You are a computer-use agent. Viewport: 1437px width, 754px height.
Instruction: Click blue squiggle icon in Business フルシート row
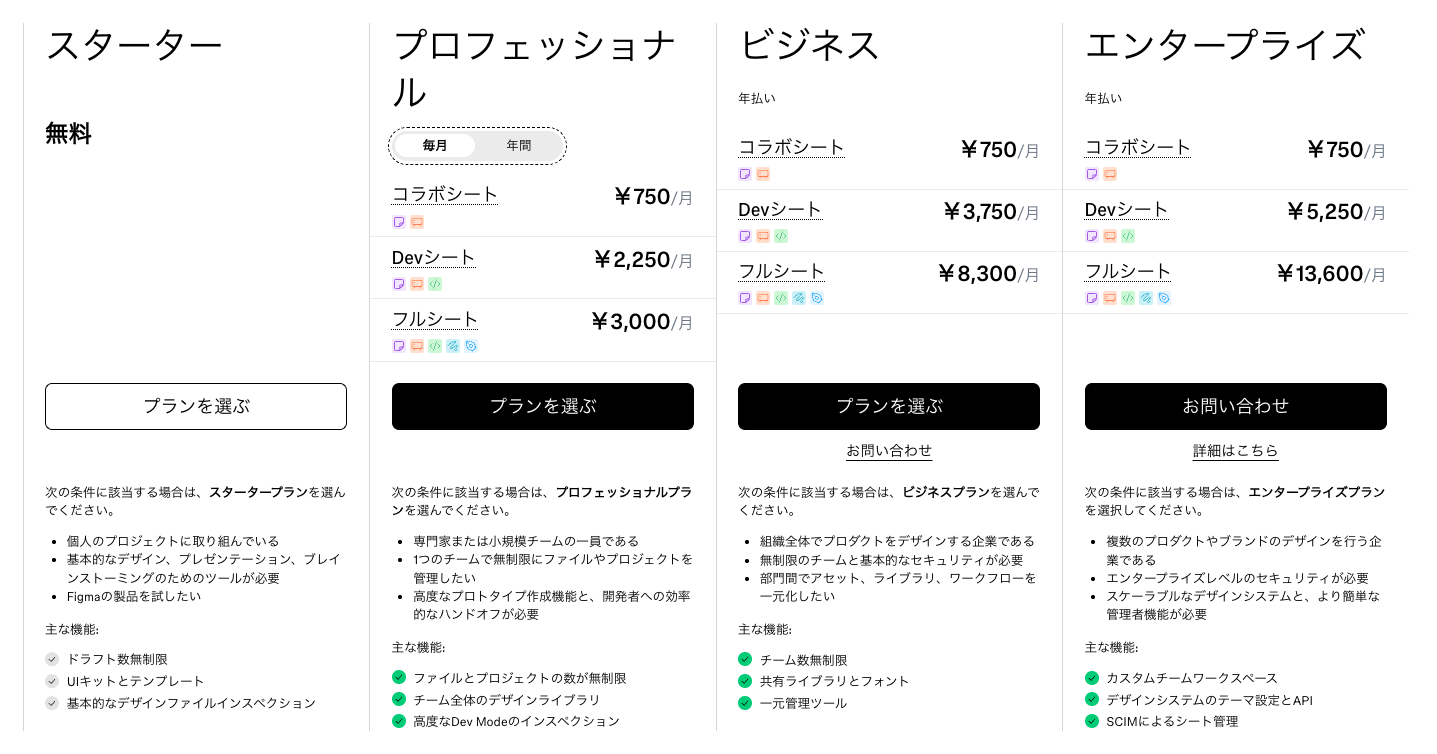point(799,298)
